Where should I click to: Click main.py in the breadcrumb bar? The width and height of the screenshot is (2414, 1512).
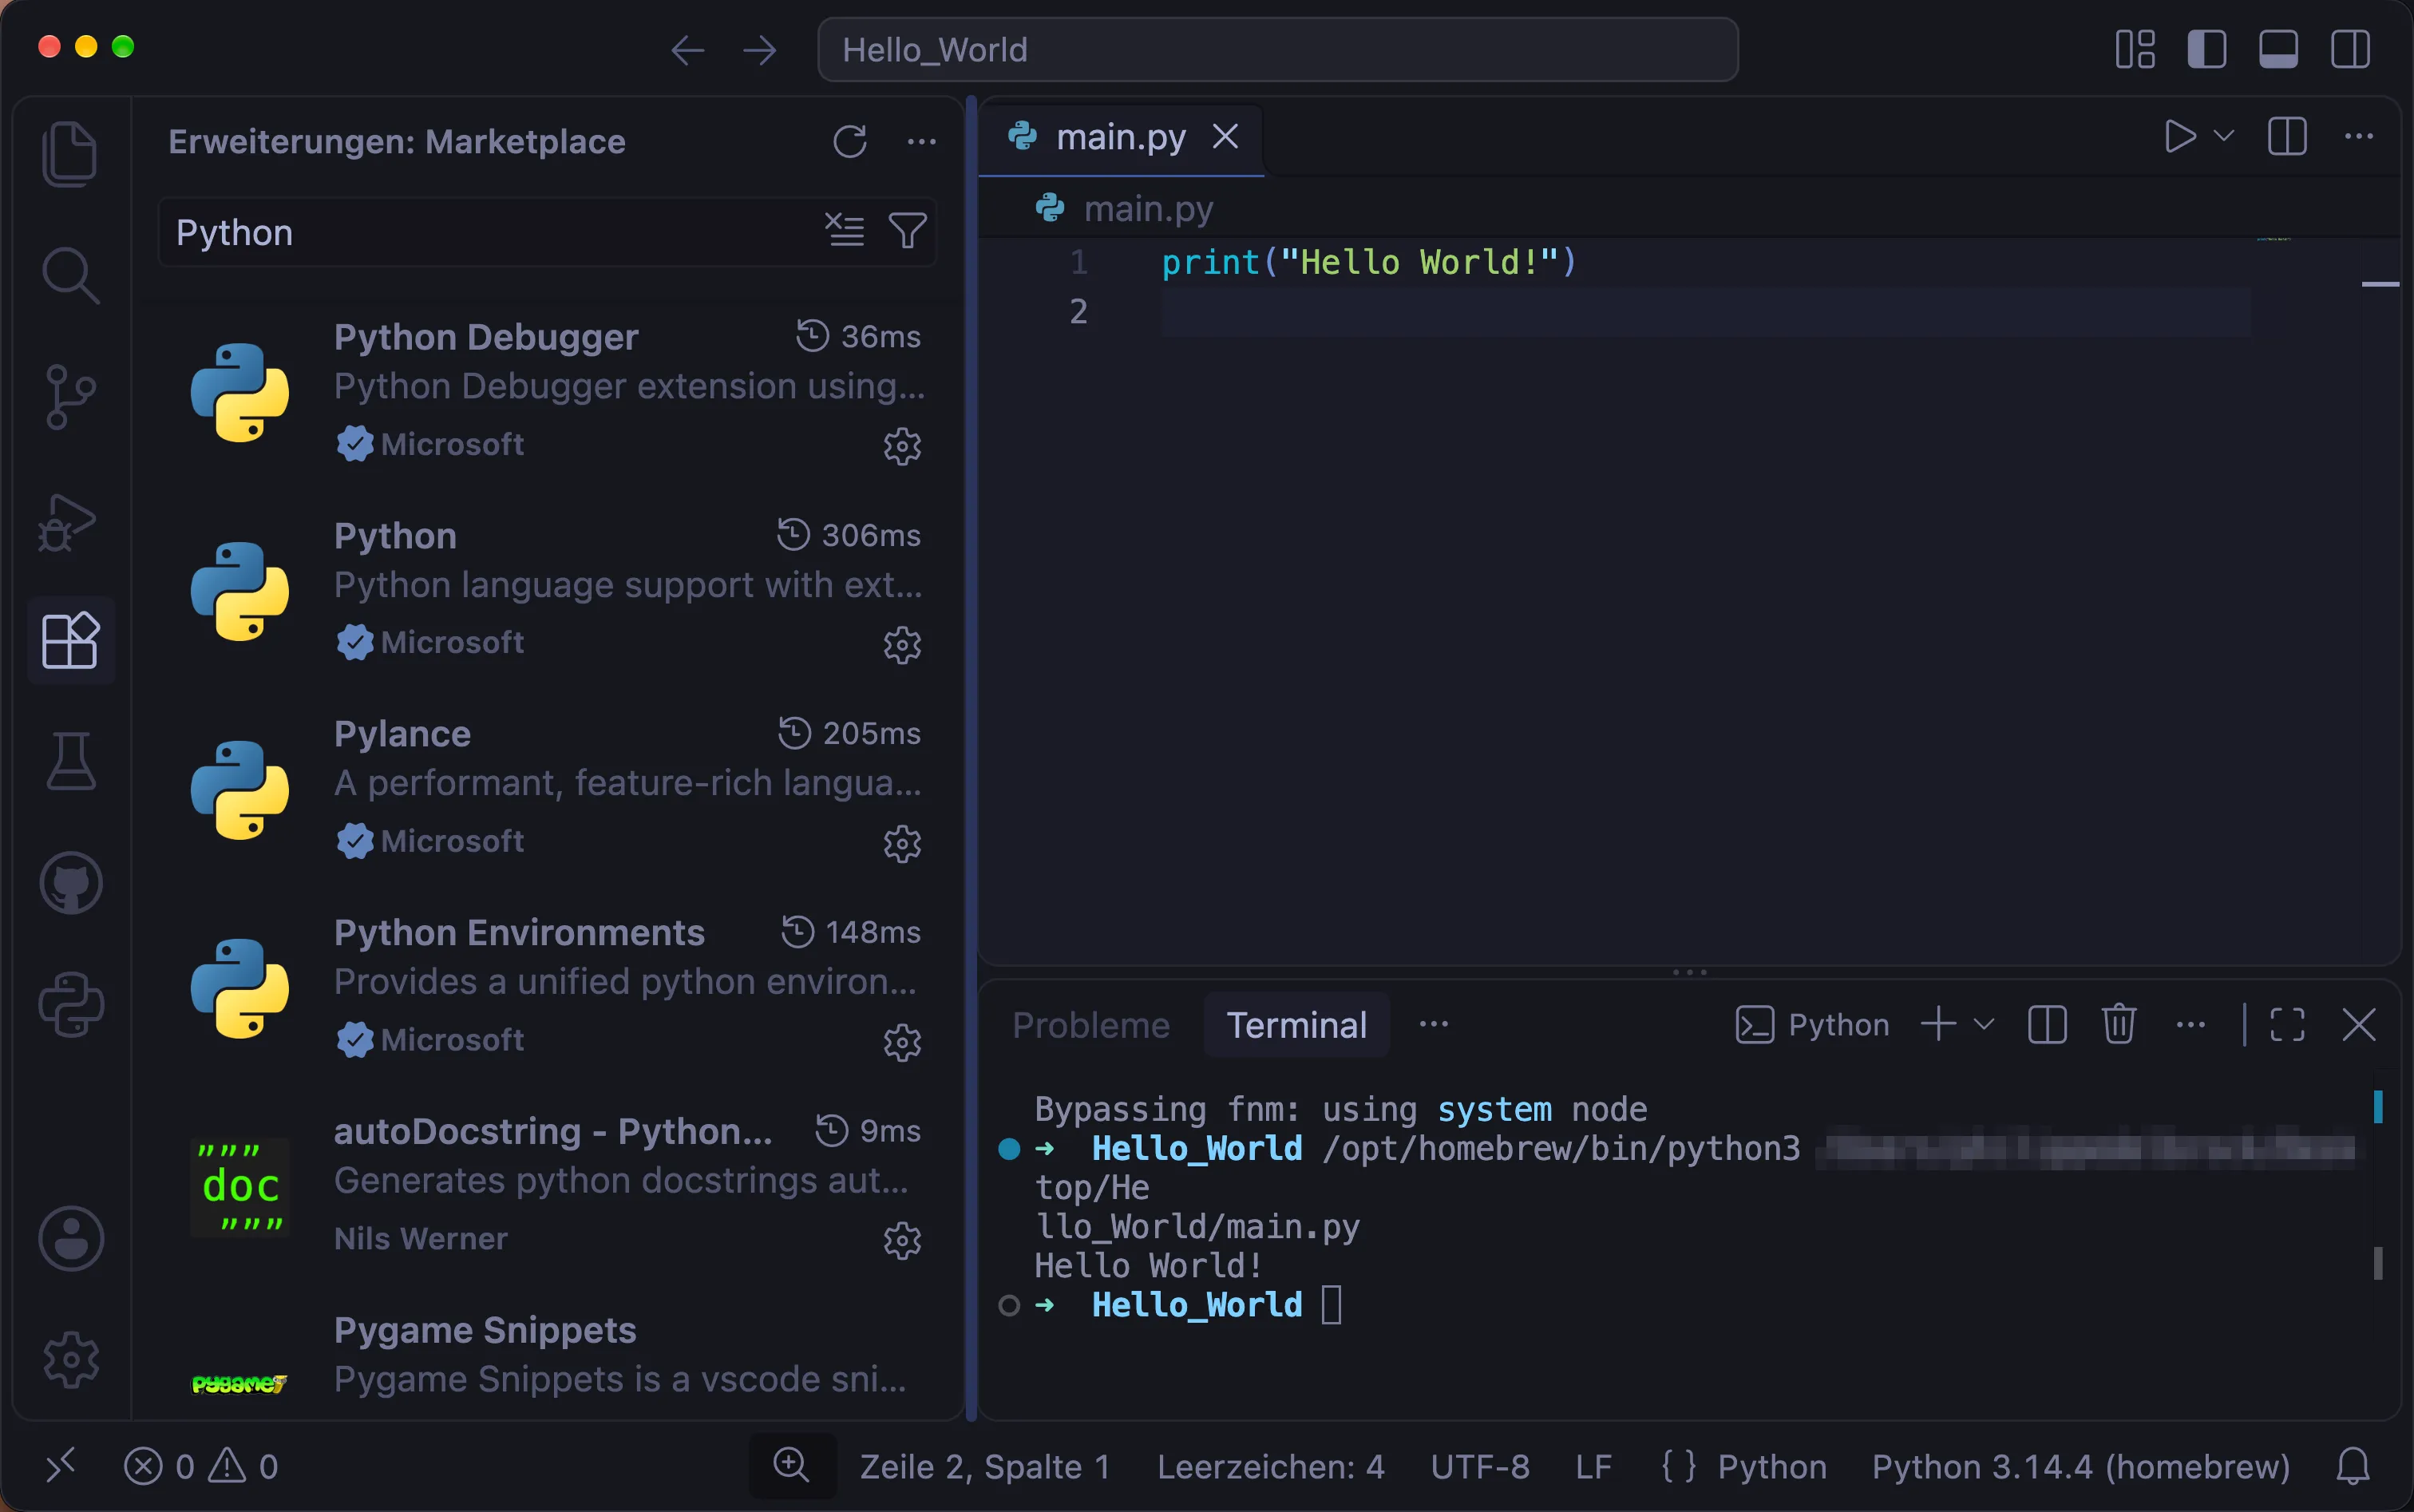(x=1148, y=209)
